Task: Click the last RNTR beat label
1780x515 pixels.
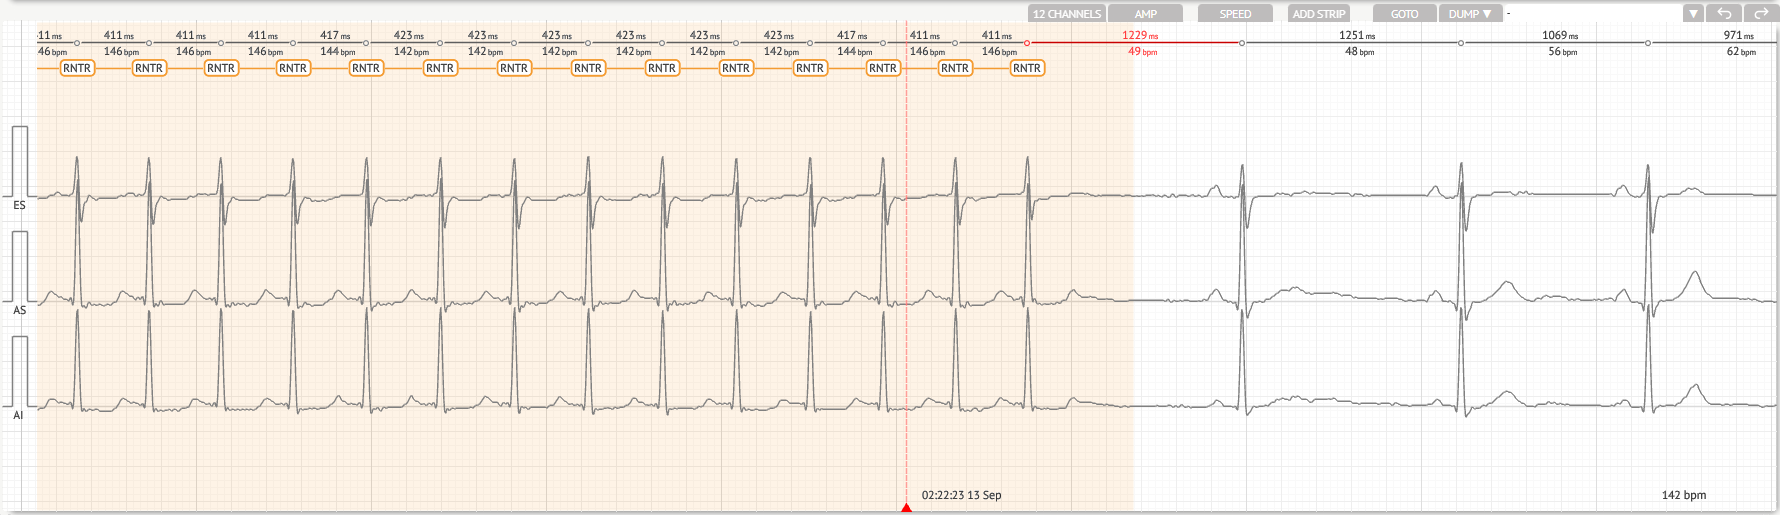Action: coord(1027,68)
